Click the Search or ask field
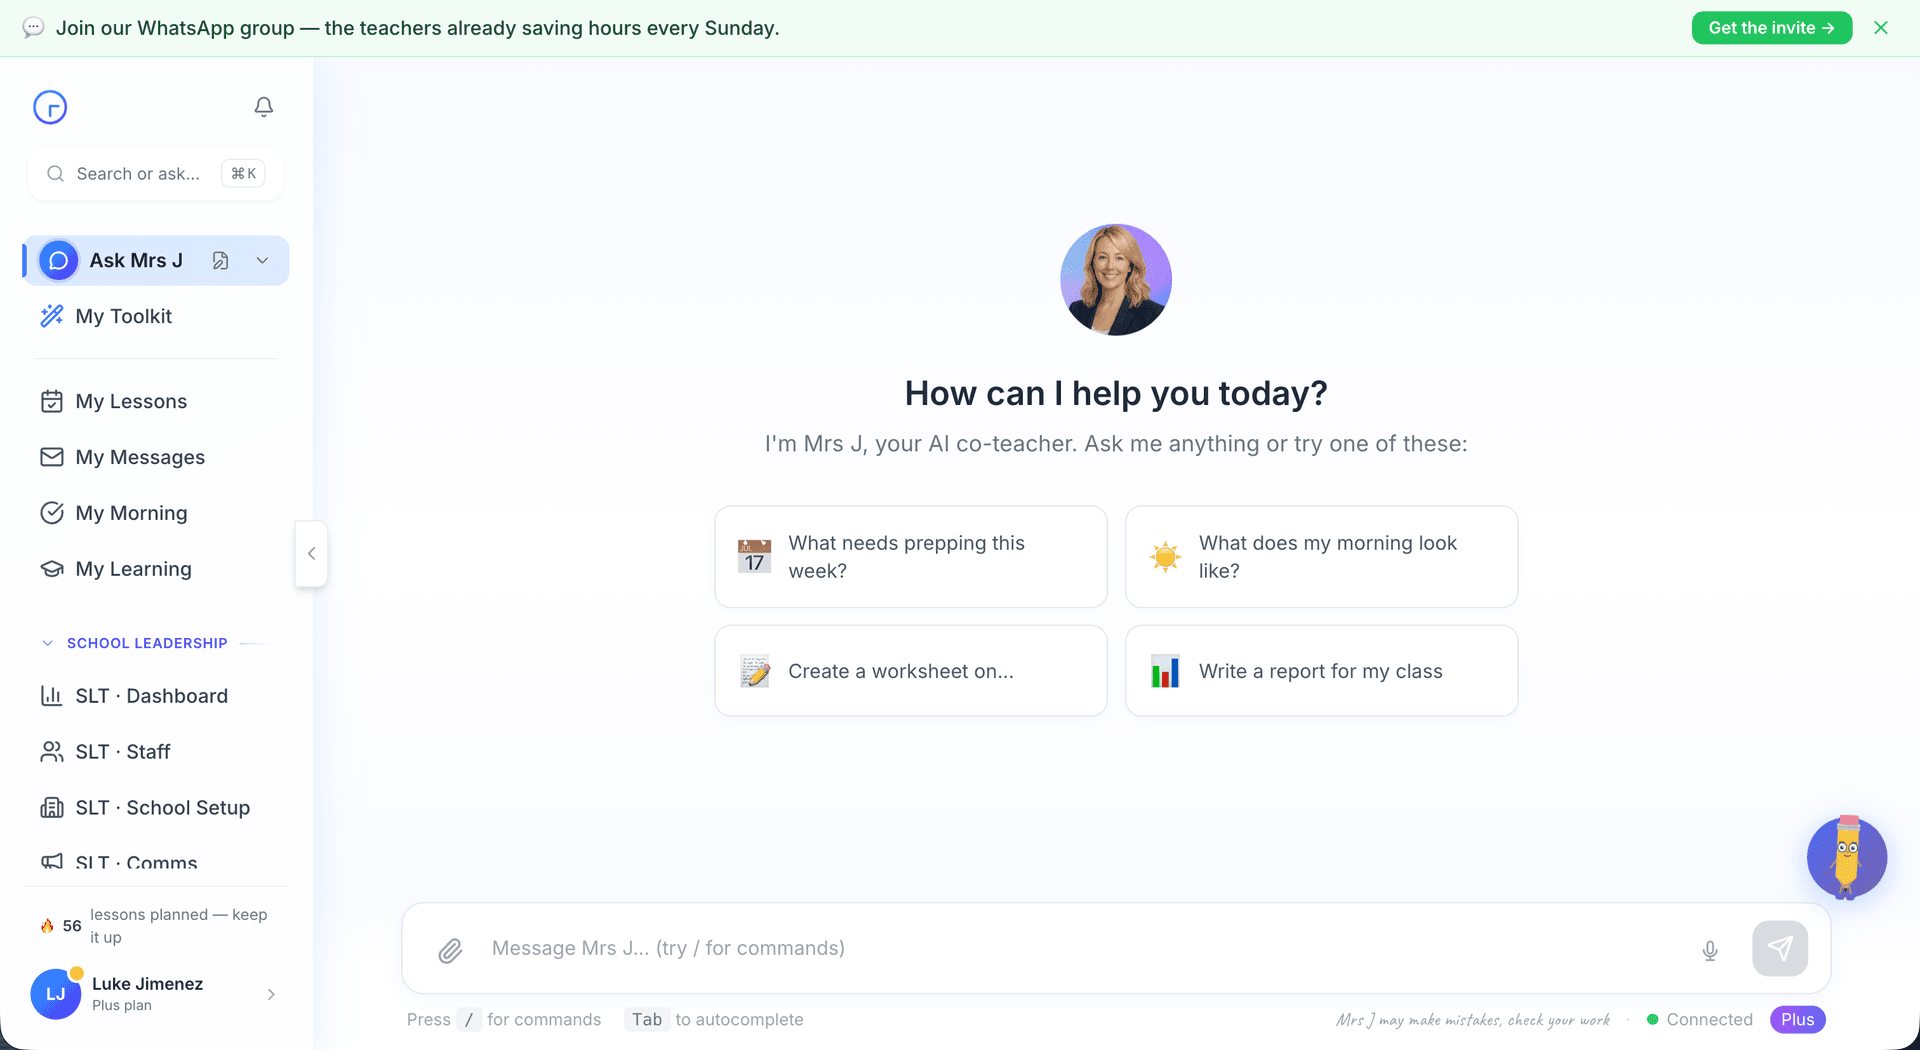The width and height of the screenshot is (1920, 1050). [x=156, y=174]
